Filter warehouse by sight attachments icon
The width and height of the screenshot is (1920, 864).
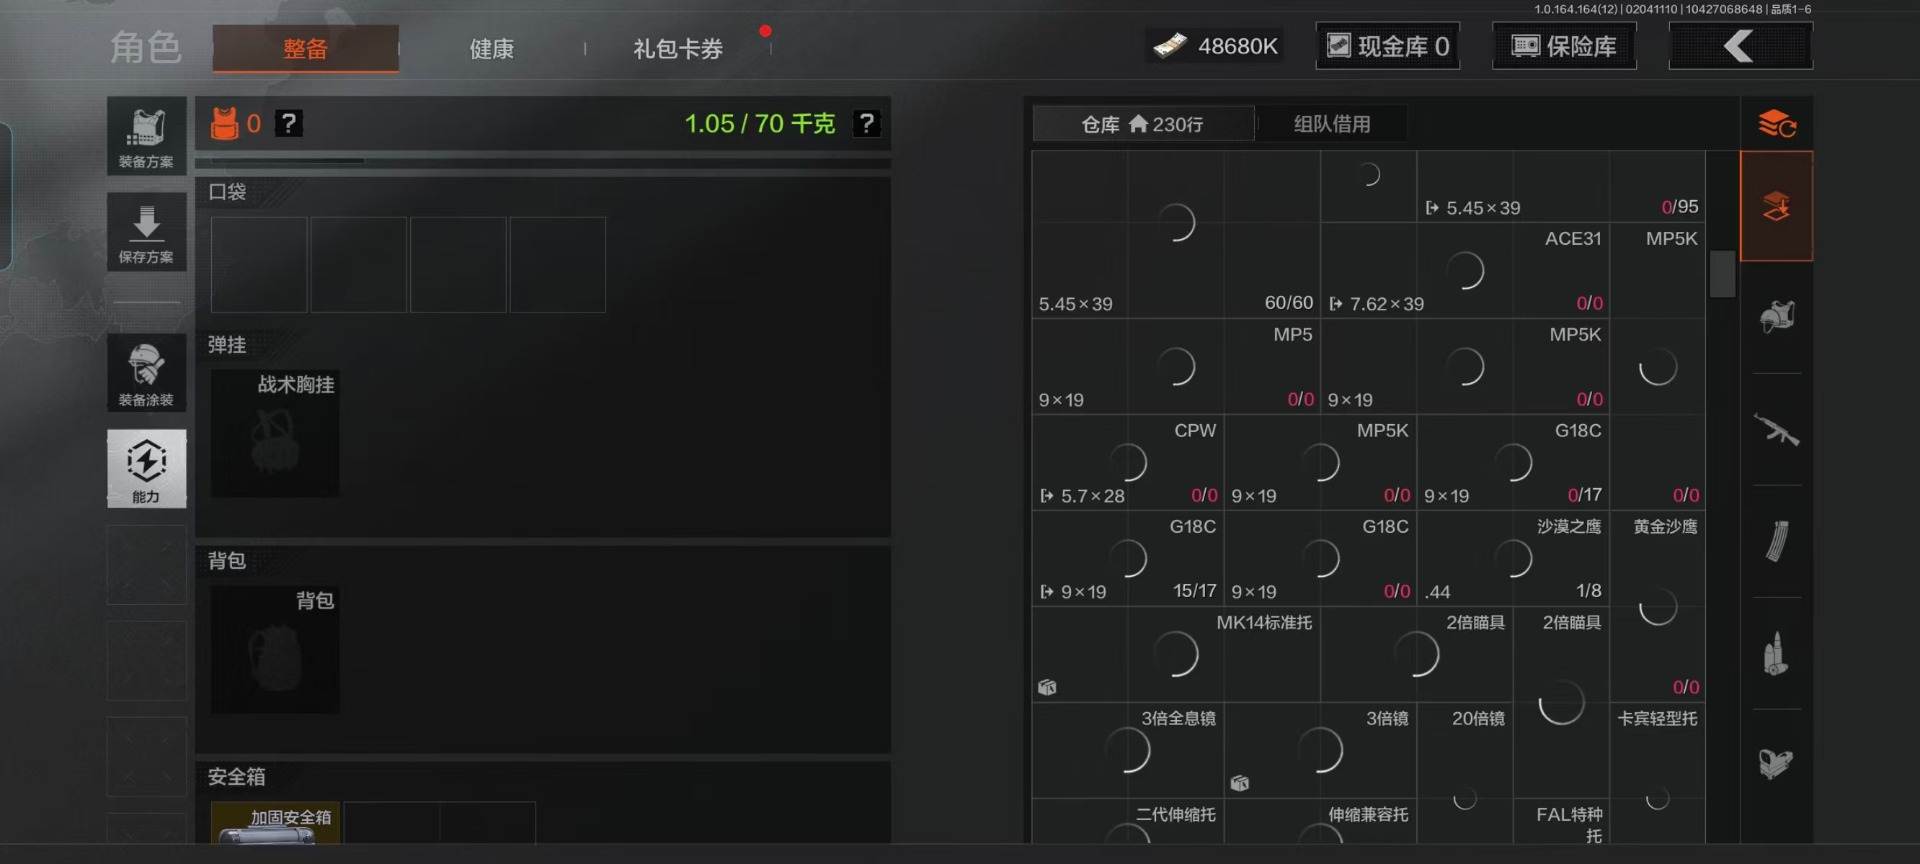(1776, 764)
